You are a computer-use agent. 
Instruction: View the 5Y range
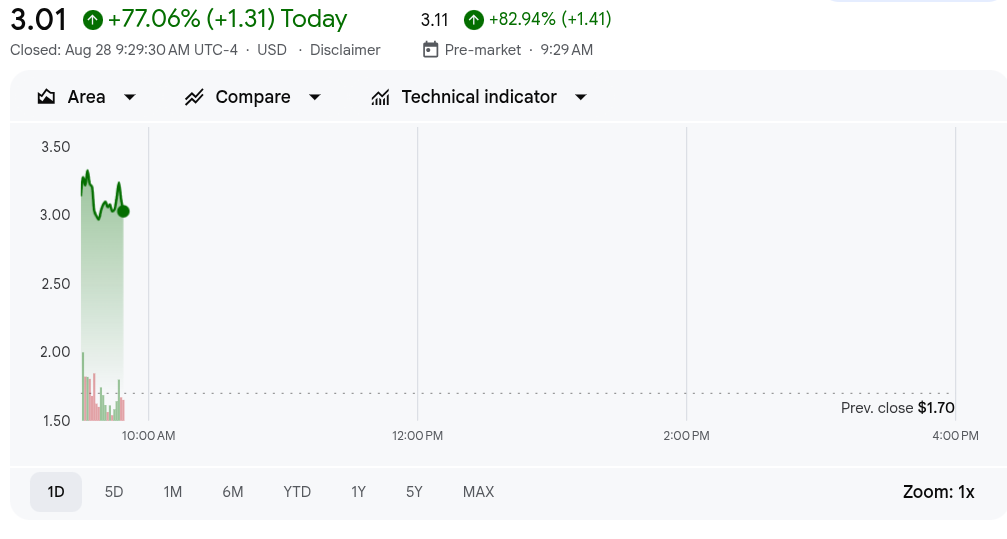point(414,492)
